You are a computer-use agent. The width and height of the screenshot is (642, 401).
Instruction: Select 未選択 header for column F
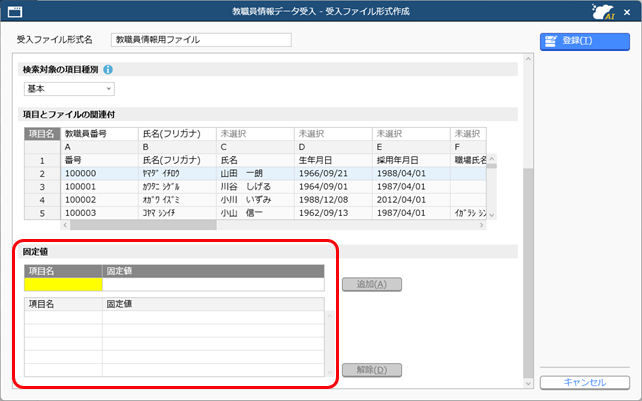(468, 134)
